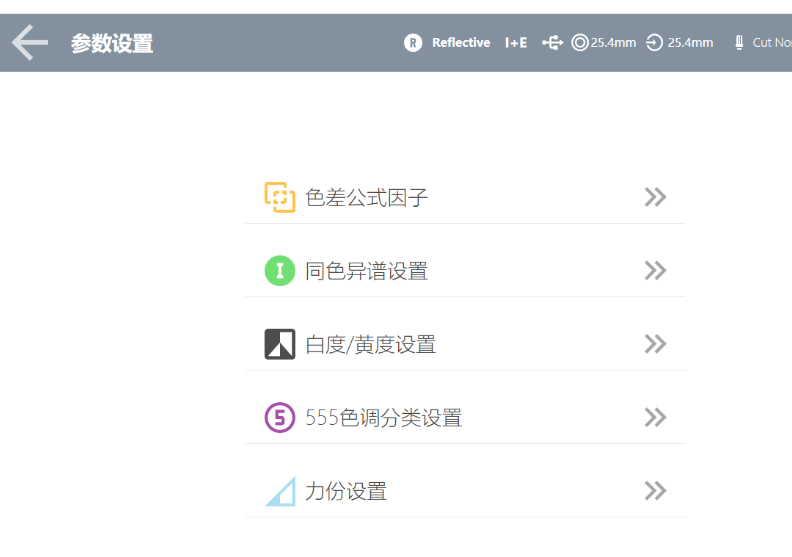Click the I+E measurement indicator
The height and width of the screenshot is (557, 792).
click(x=516, y=43)
